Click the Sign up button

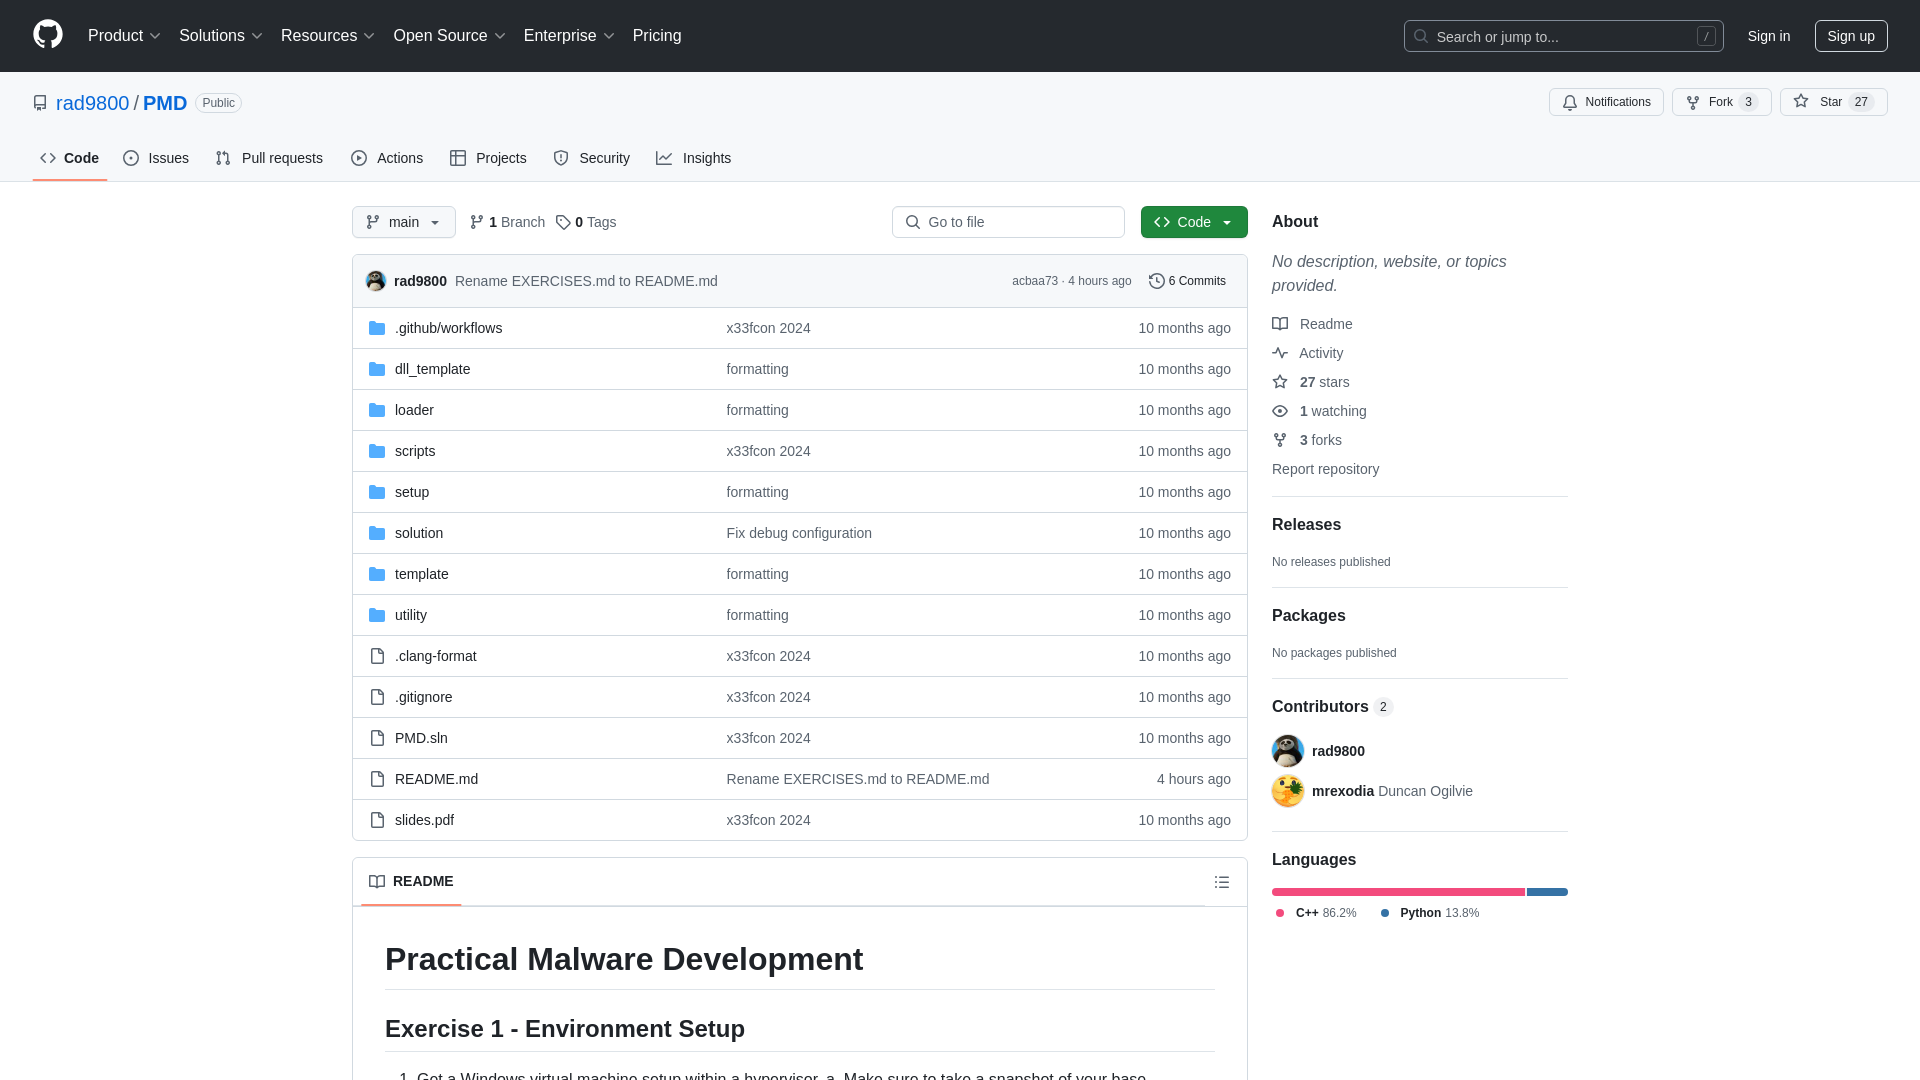pyautogui.click(x=1851, y=36)
